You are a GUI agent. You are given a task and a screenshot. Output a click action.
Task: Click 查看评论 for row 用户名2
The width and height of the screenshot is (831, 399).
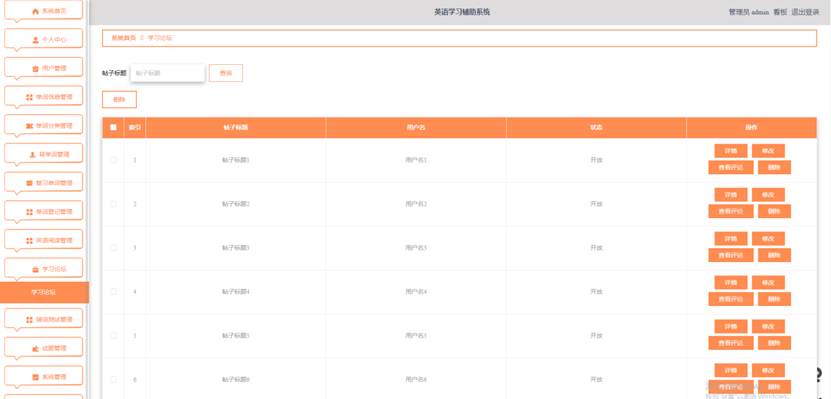tap(731, 211)
